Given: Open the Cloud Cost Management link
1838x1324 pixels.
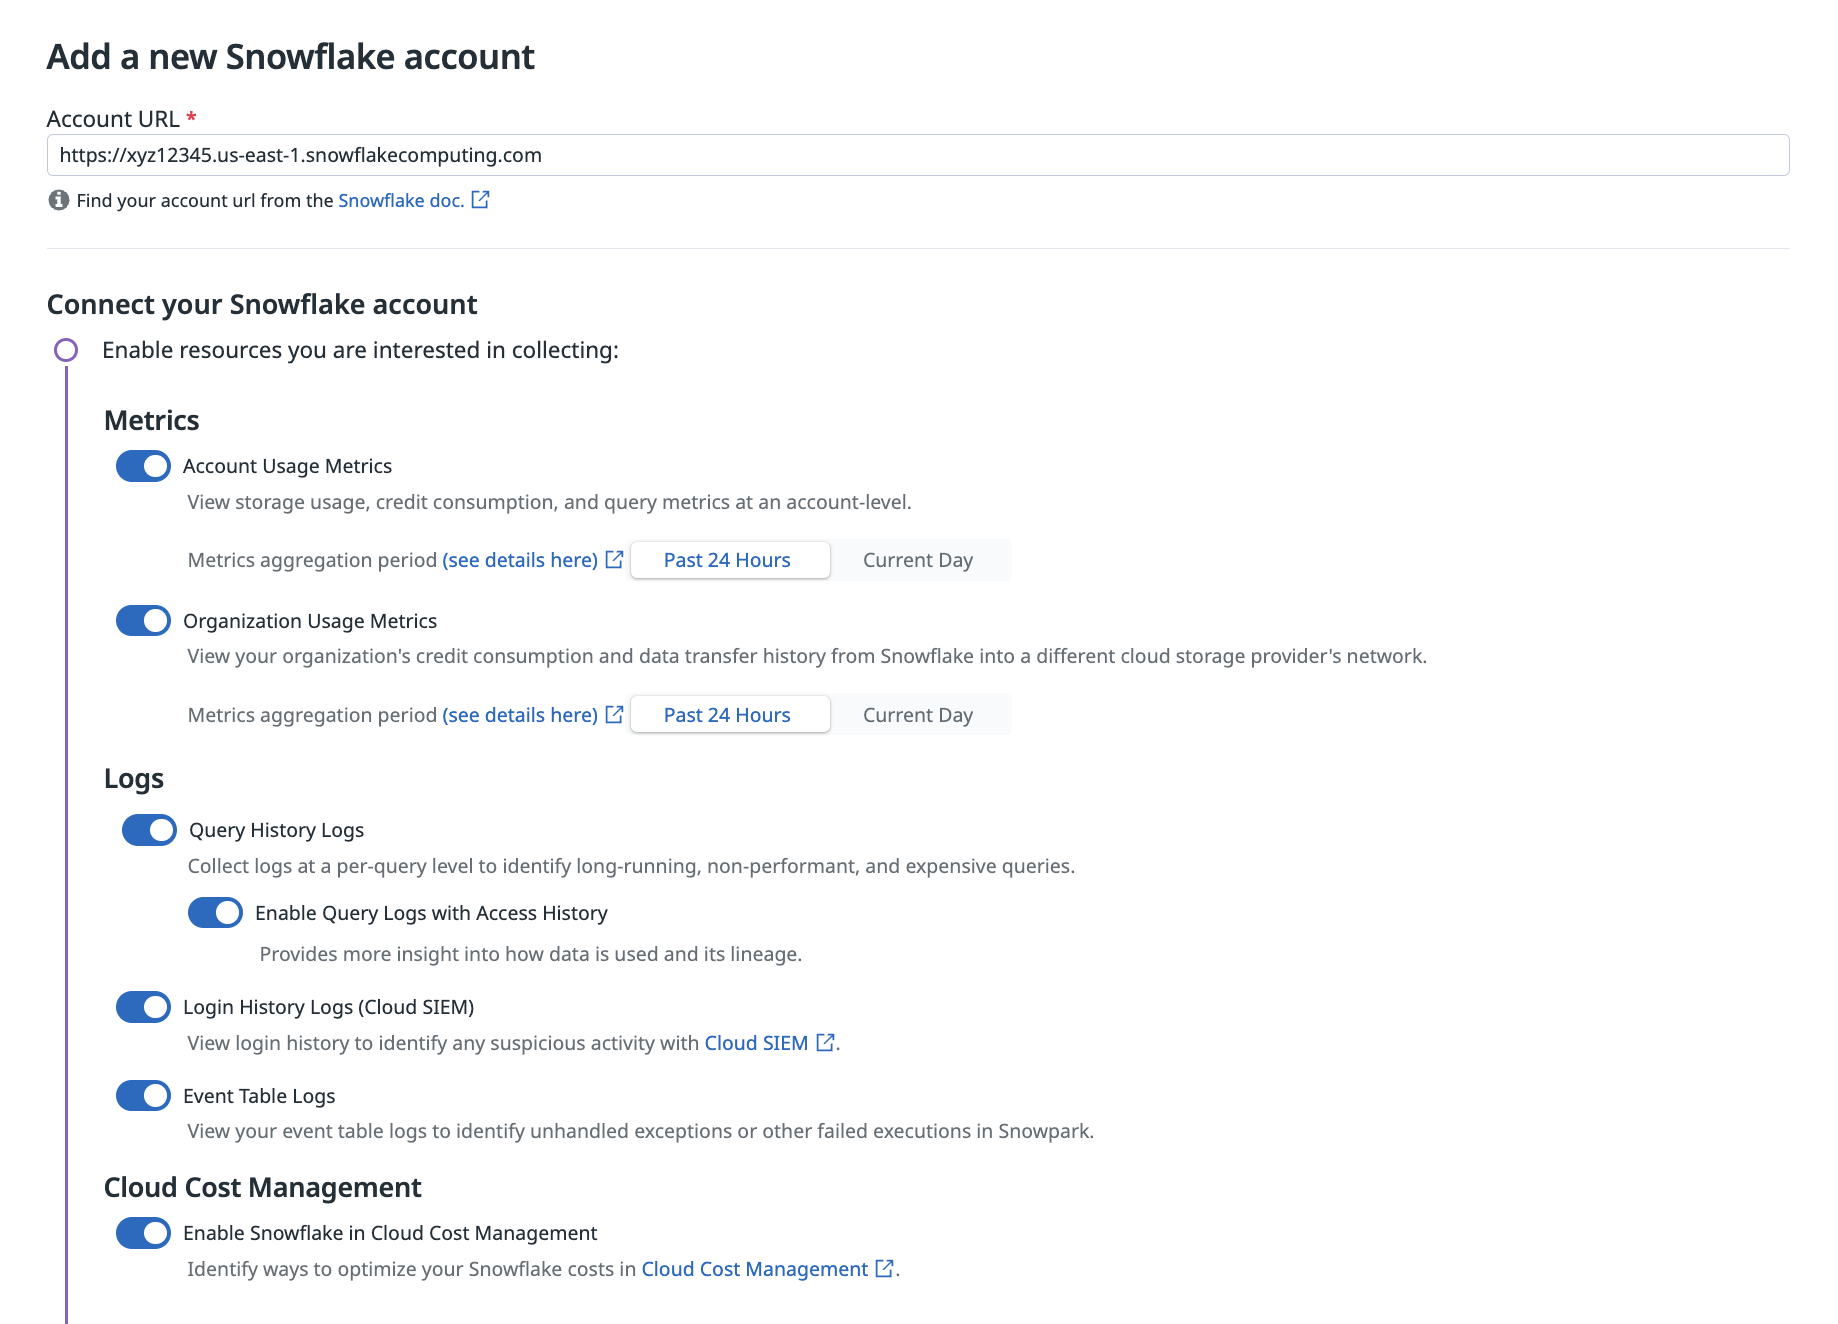Looking at the screenshot, I should tap(755, 1269).
